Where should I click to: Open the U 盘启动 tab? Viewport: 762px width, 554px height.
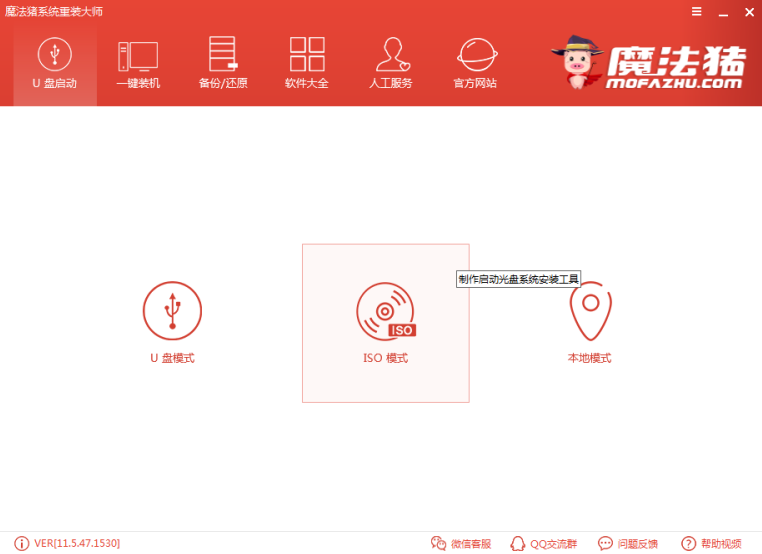tap(55, 63)
